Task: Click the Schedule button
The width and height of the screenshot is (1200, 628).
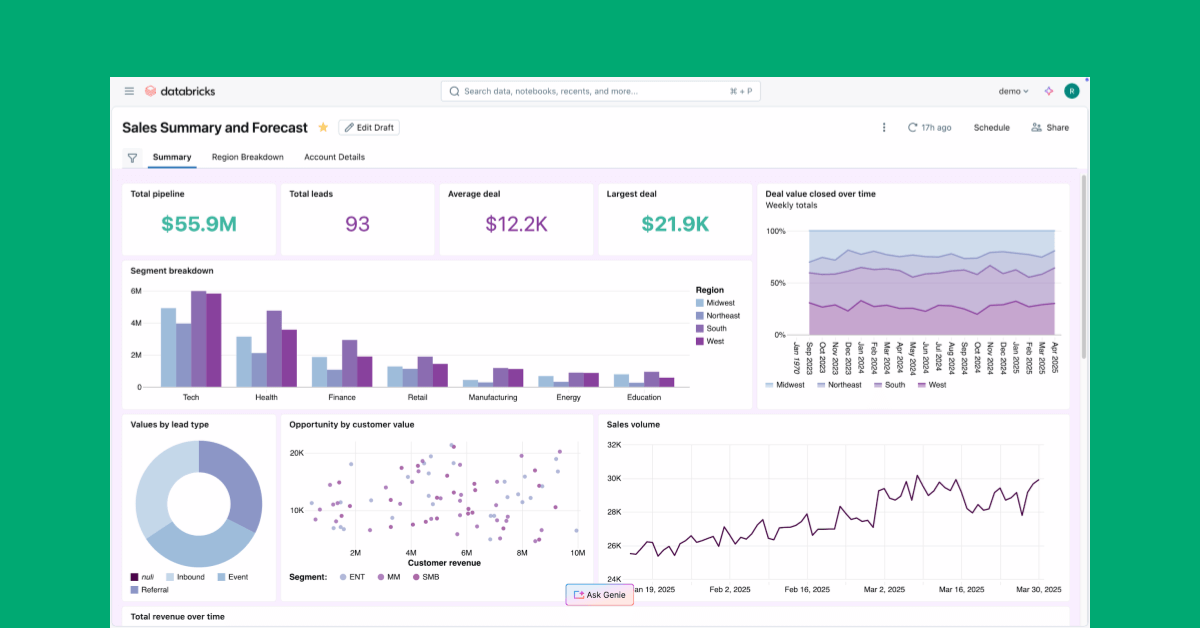Action: [991, 128]
